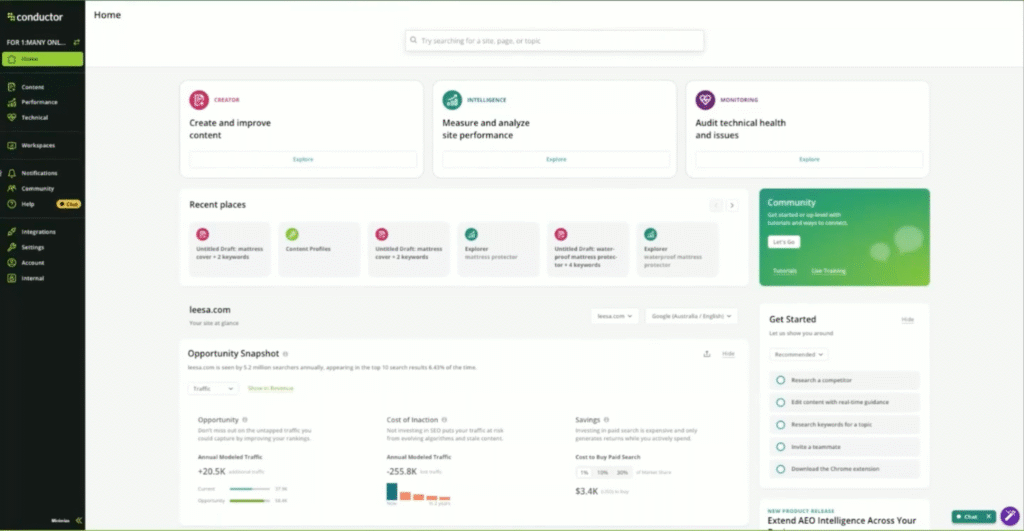Click the site, page, or topic search field

click(x=554, y=41)
